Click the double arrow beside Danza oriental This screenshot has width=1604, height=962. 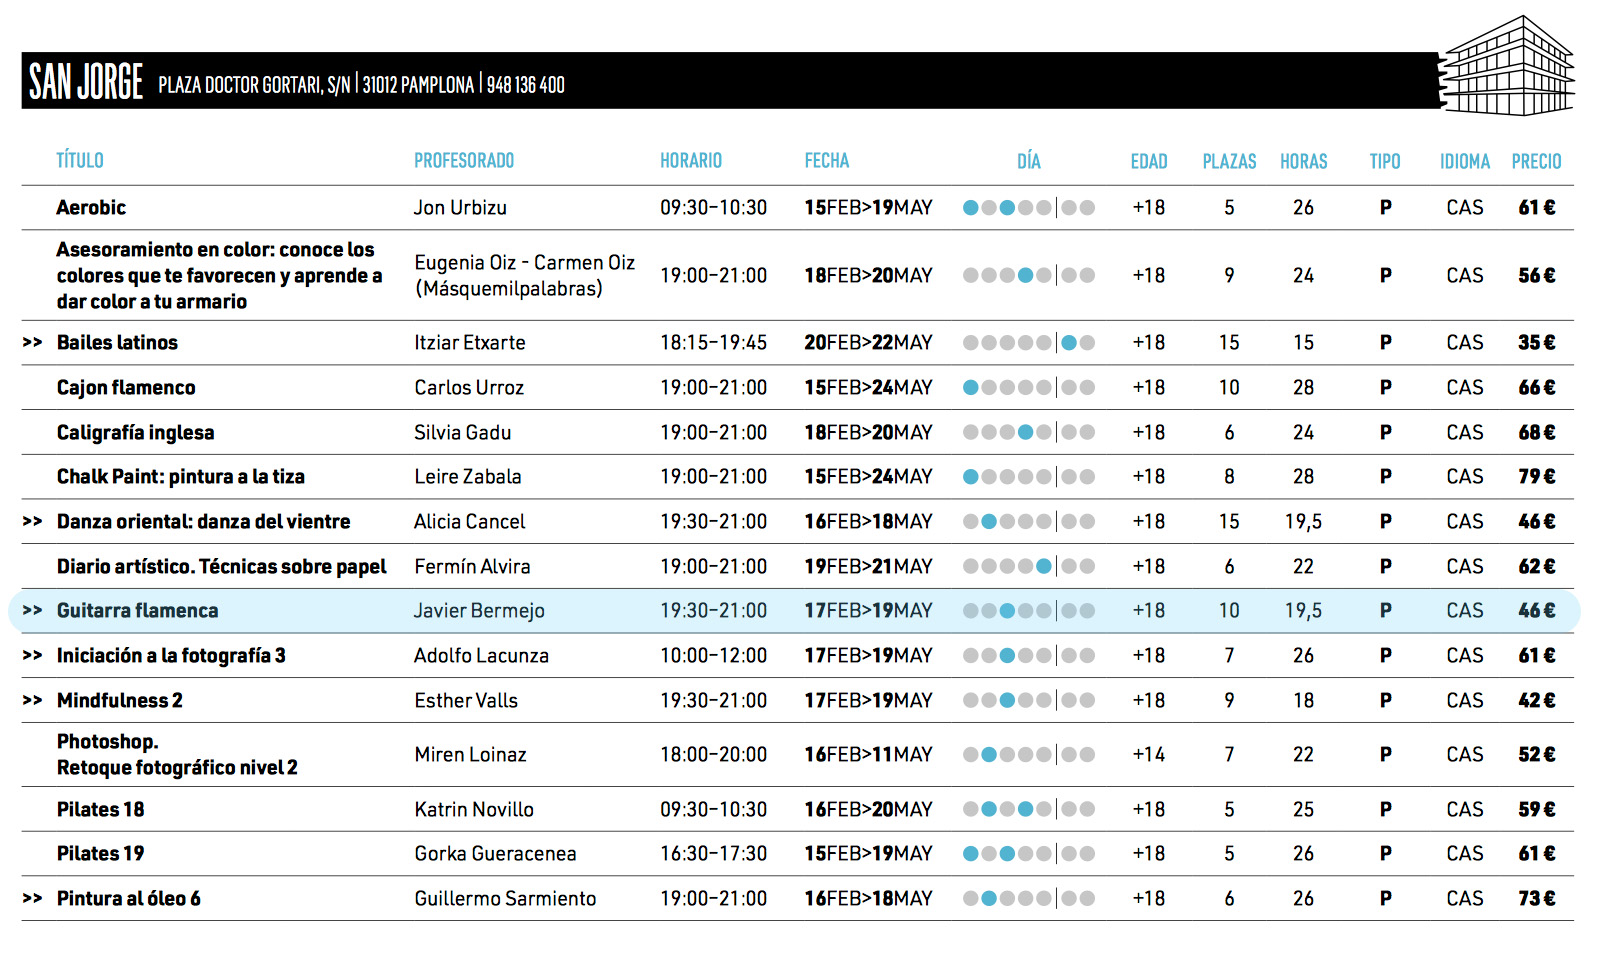[x=32, y=522]
